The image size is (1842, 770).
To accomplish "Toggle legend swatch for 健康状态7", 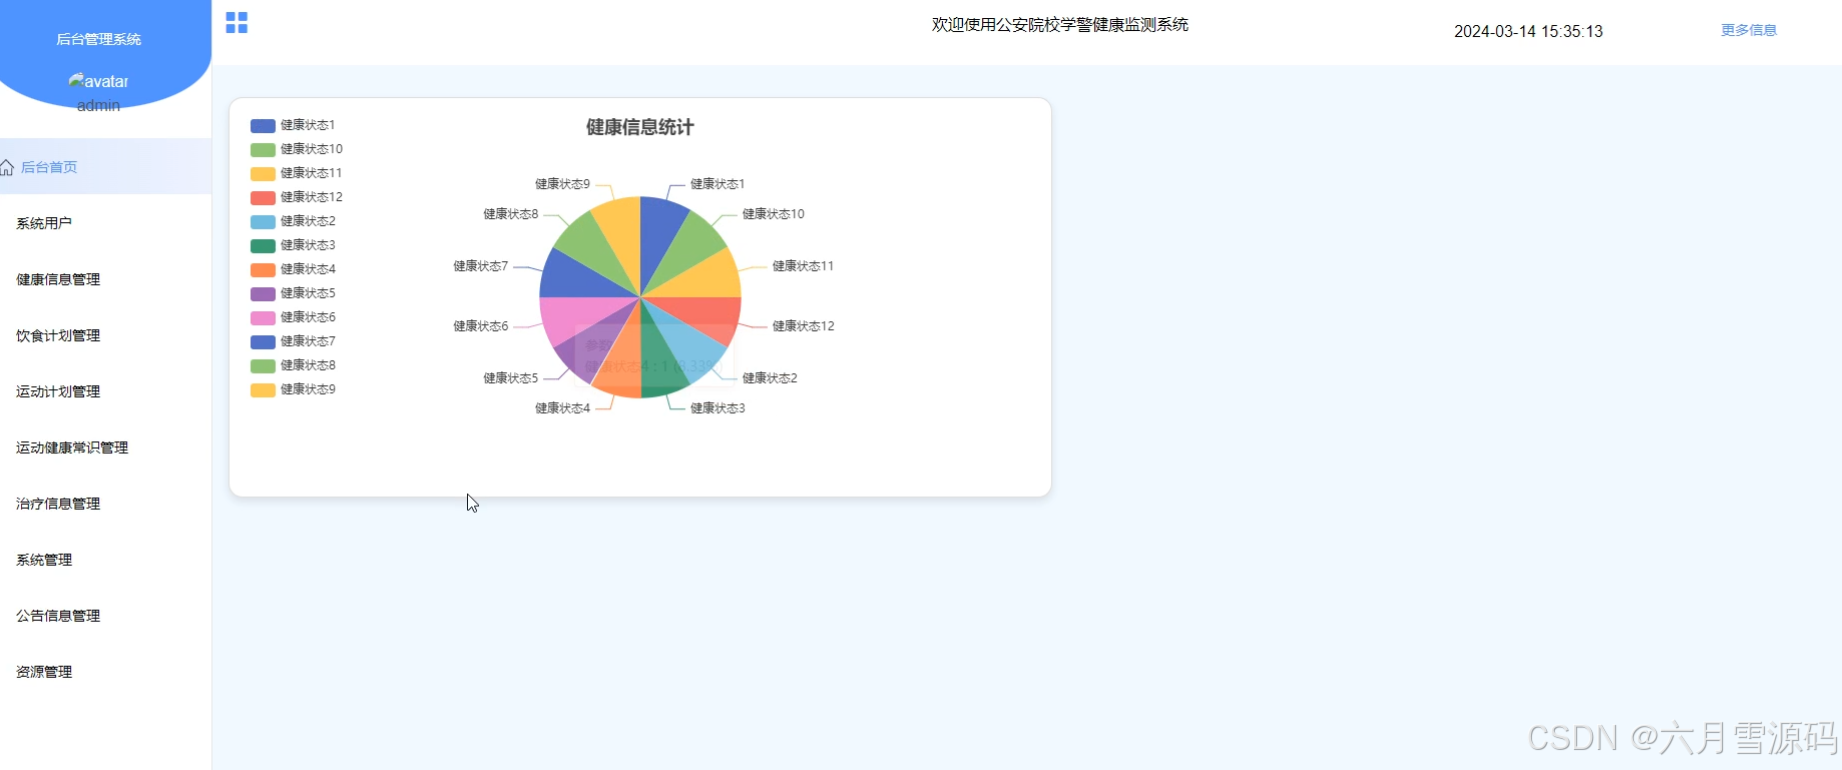I will 263,342.
